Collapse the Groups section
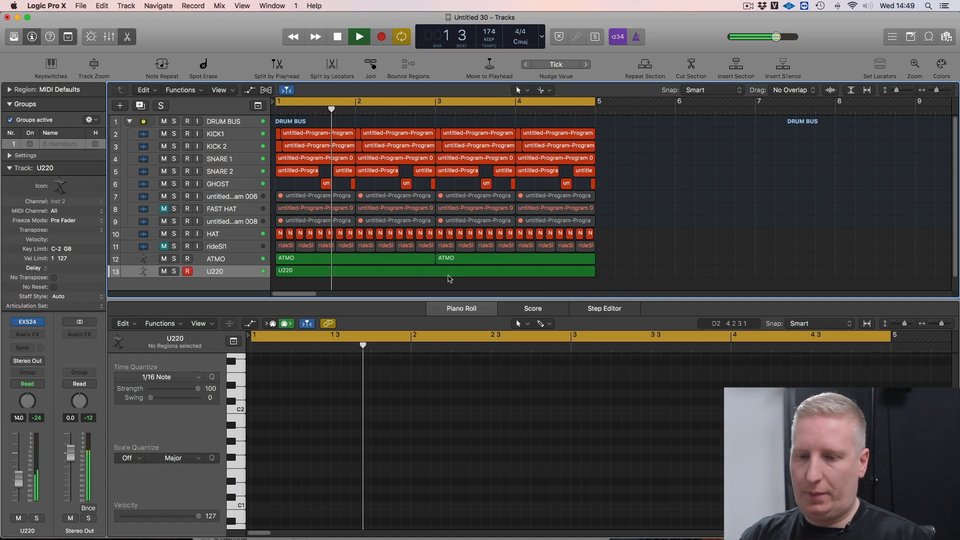960x540 pixels. pyautogui.click(x=9, y=104)
